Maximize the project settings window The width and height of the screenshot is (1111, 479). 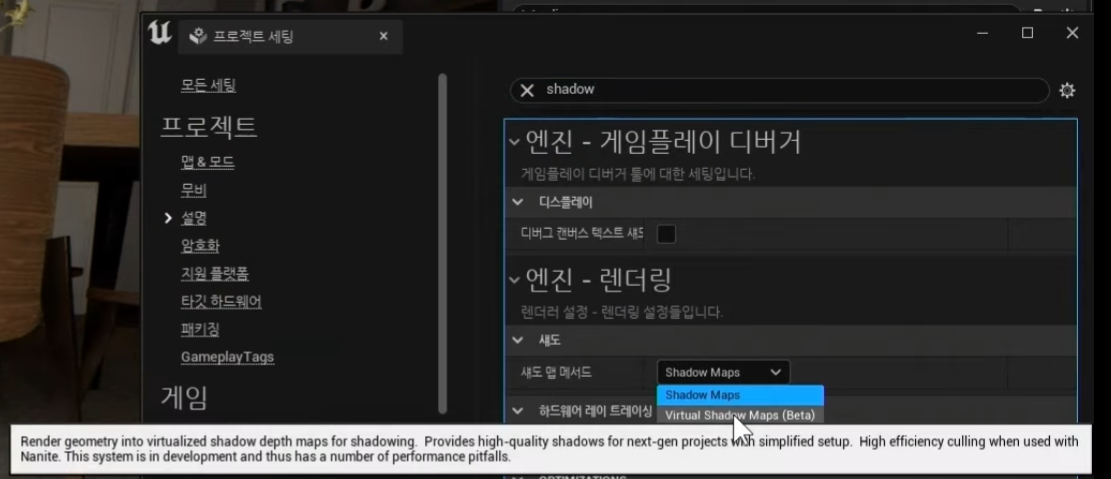click(x=1027, y=33)
